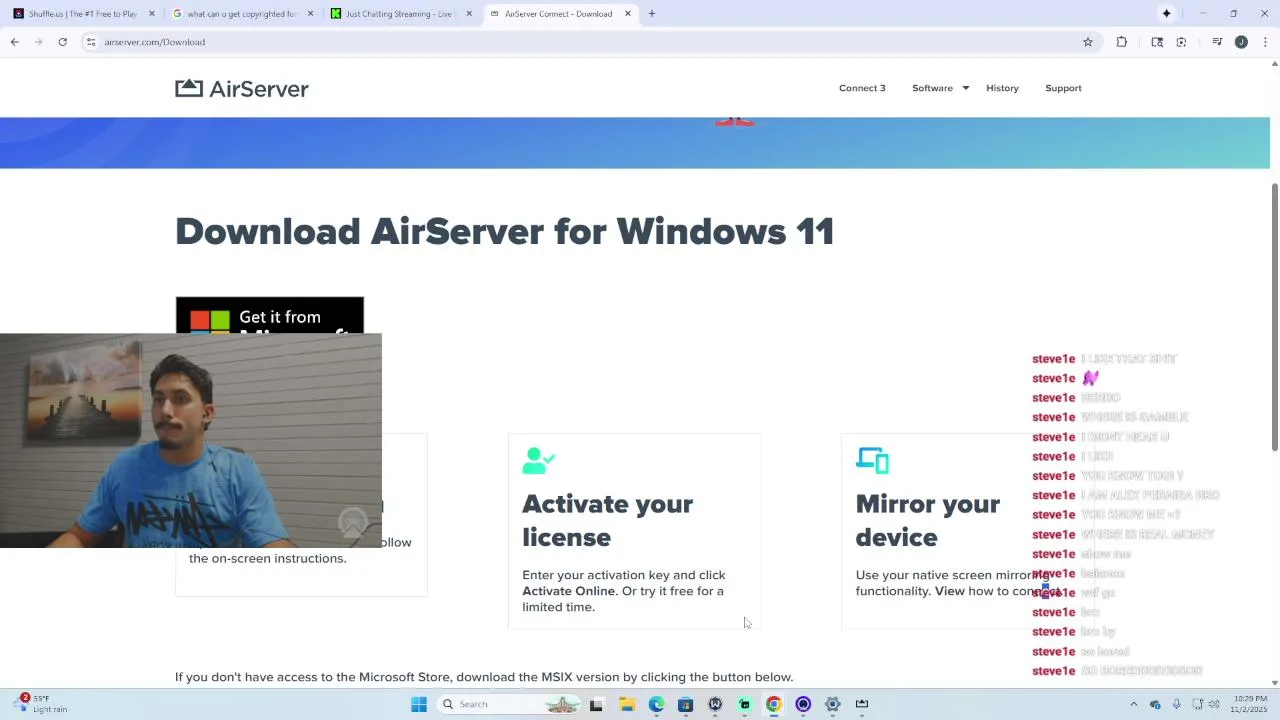Viewport: 1280px width, 720px height.
Task: Click the Download AirServer for Windows 11 heading
Action: [504, 232]
